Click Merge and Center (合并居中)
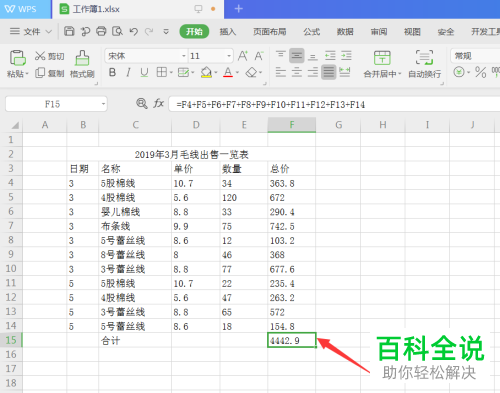This screenshot has width=500, height=393. click(x=382, y=64)
